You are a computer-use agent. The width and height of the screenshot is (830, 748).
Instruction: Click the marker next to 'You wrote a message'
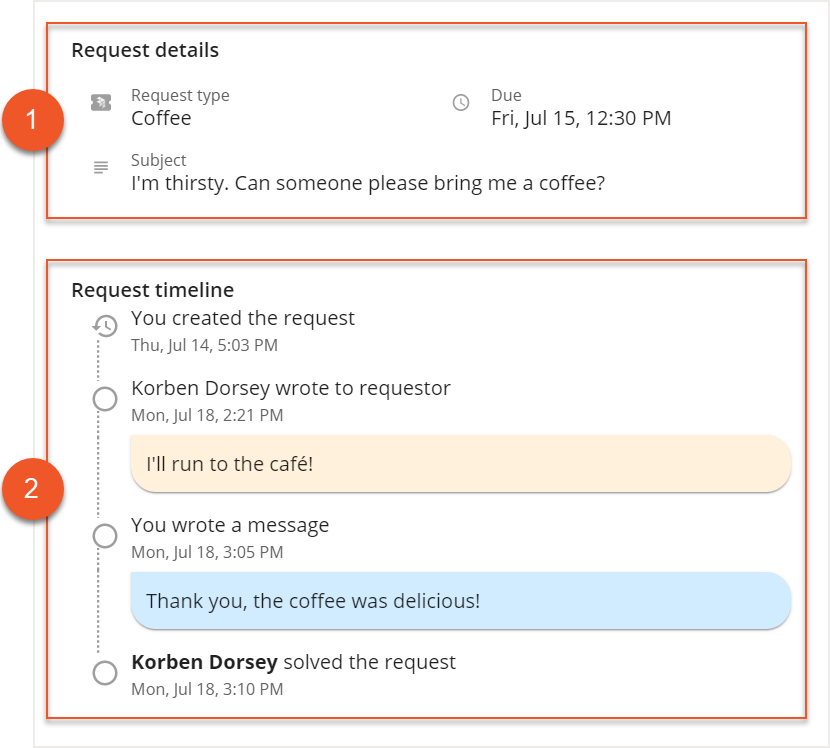coord(105,535)
